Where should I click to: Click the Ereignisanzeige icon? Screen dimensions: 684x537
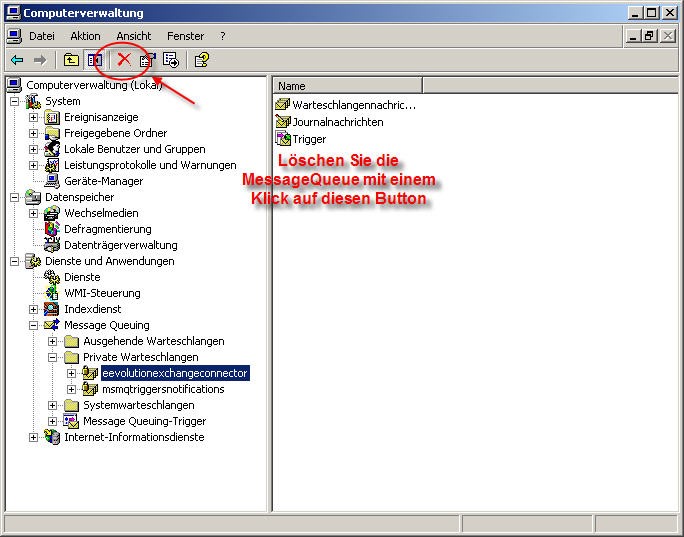(x=52, y=117)
